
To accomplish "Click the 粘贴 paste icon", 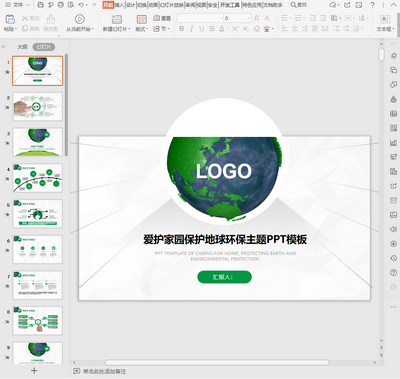I will click(10, 19).
